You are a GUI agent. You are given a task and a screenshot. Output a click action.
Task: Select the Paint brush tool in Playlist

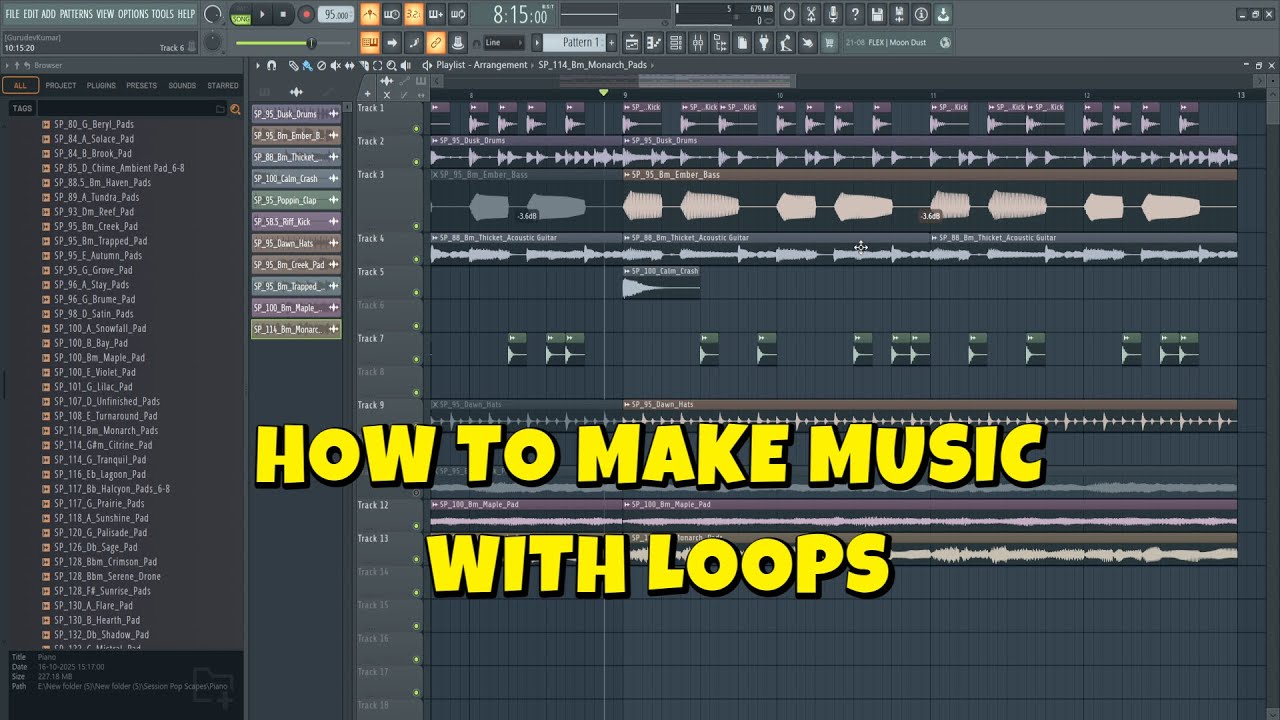pyautogui.click(x=307, y=65)
